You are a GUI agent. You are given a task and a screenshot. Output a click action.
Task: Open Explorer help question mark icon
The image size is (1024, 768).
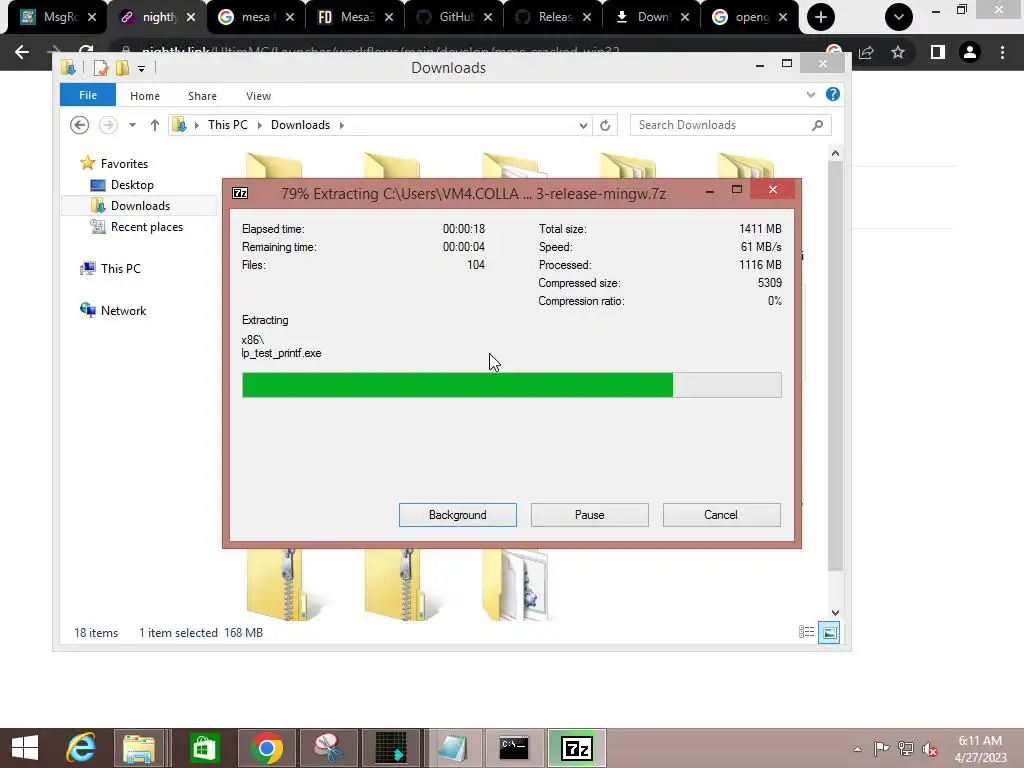tap(833, 95)
